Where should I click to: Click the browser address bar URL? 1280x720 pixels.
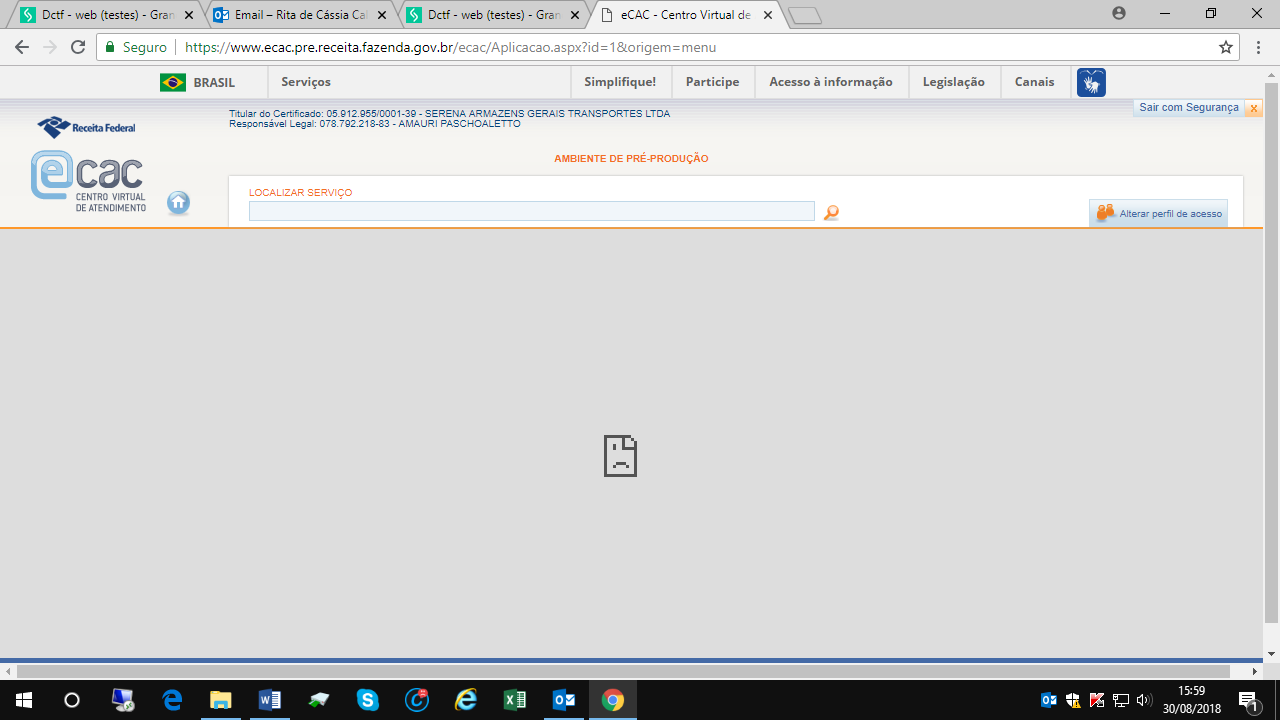coord(451,47)
